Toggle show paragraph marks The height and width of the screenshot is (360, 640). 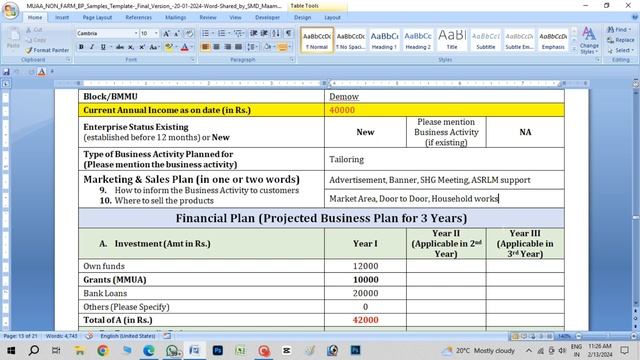288,33
